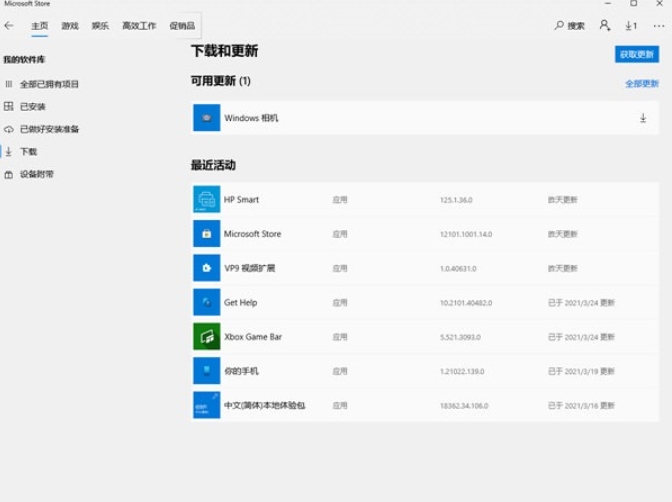The image size is (672, 502).
Task: Click the cloud icon beside 已做好安装准备
Action: click(9, 129)
